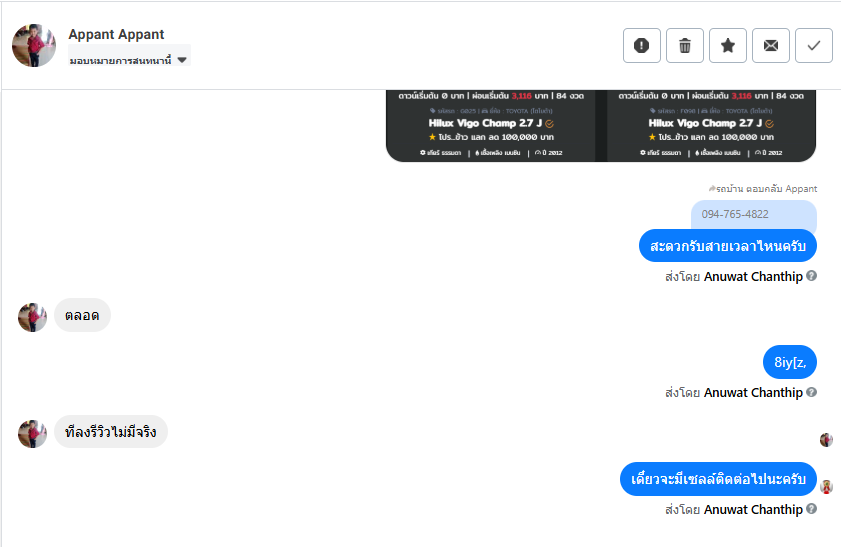841x547 pixels.
Task: Mark conversation done with checkmark icon
Action: (814, 45)
